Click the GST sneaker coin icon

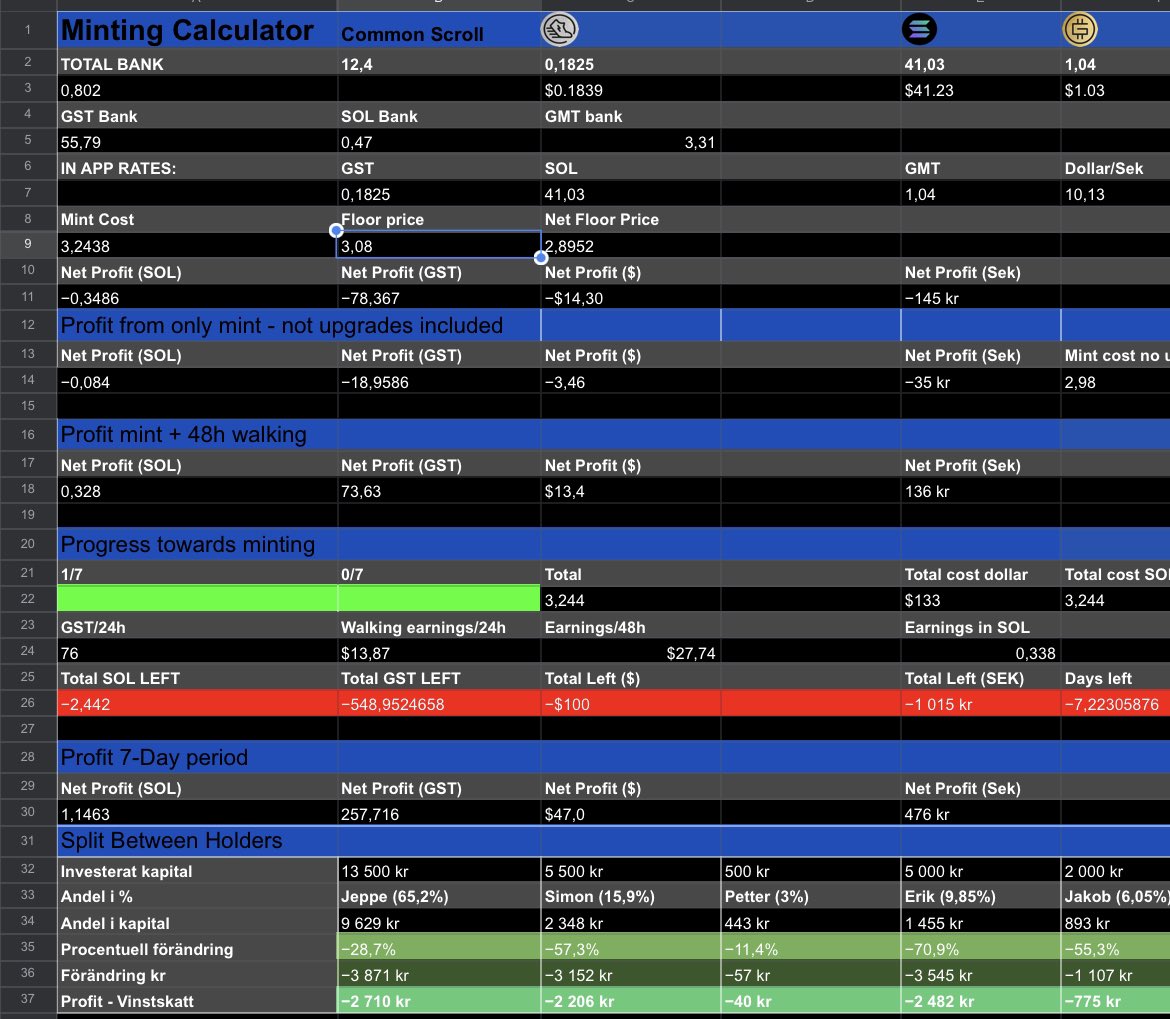coord(559,30)
